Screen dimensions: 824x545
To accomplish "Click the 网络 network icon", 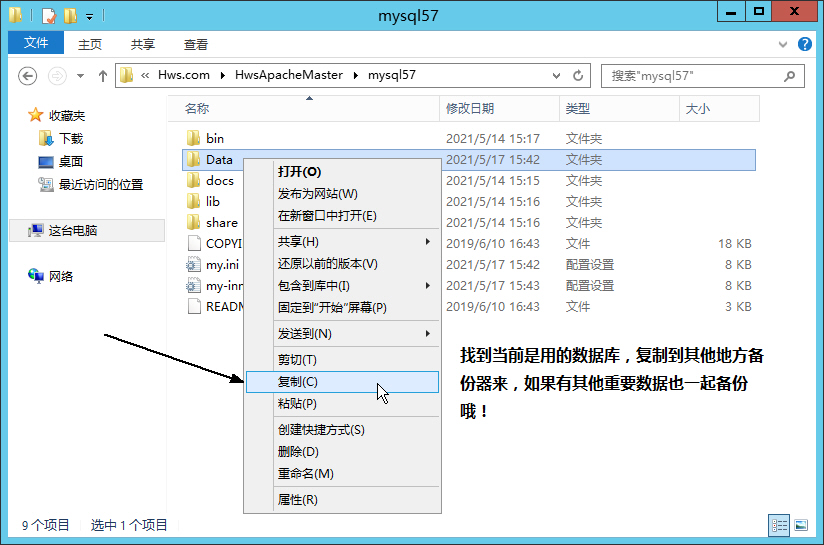I will pyautogui.click(x=36, y=276).
